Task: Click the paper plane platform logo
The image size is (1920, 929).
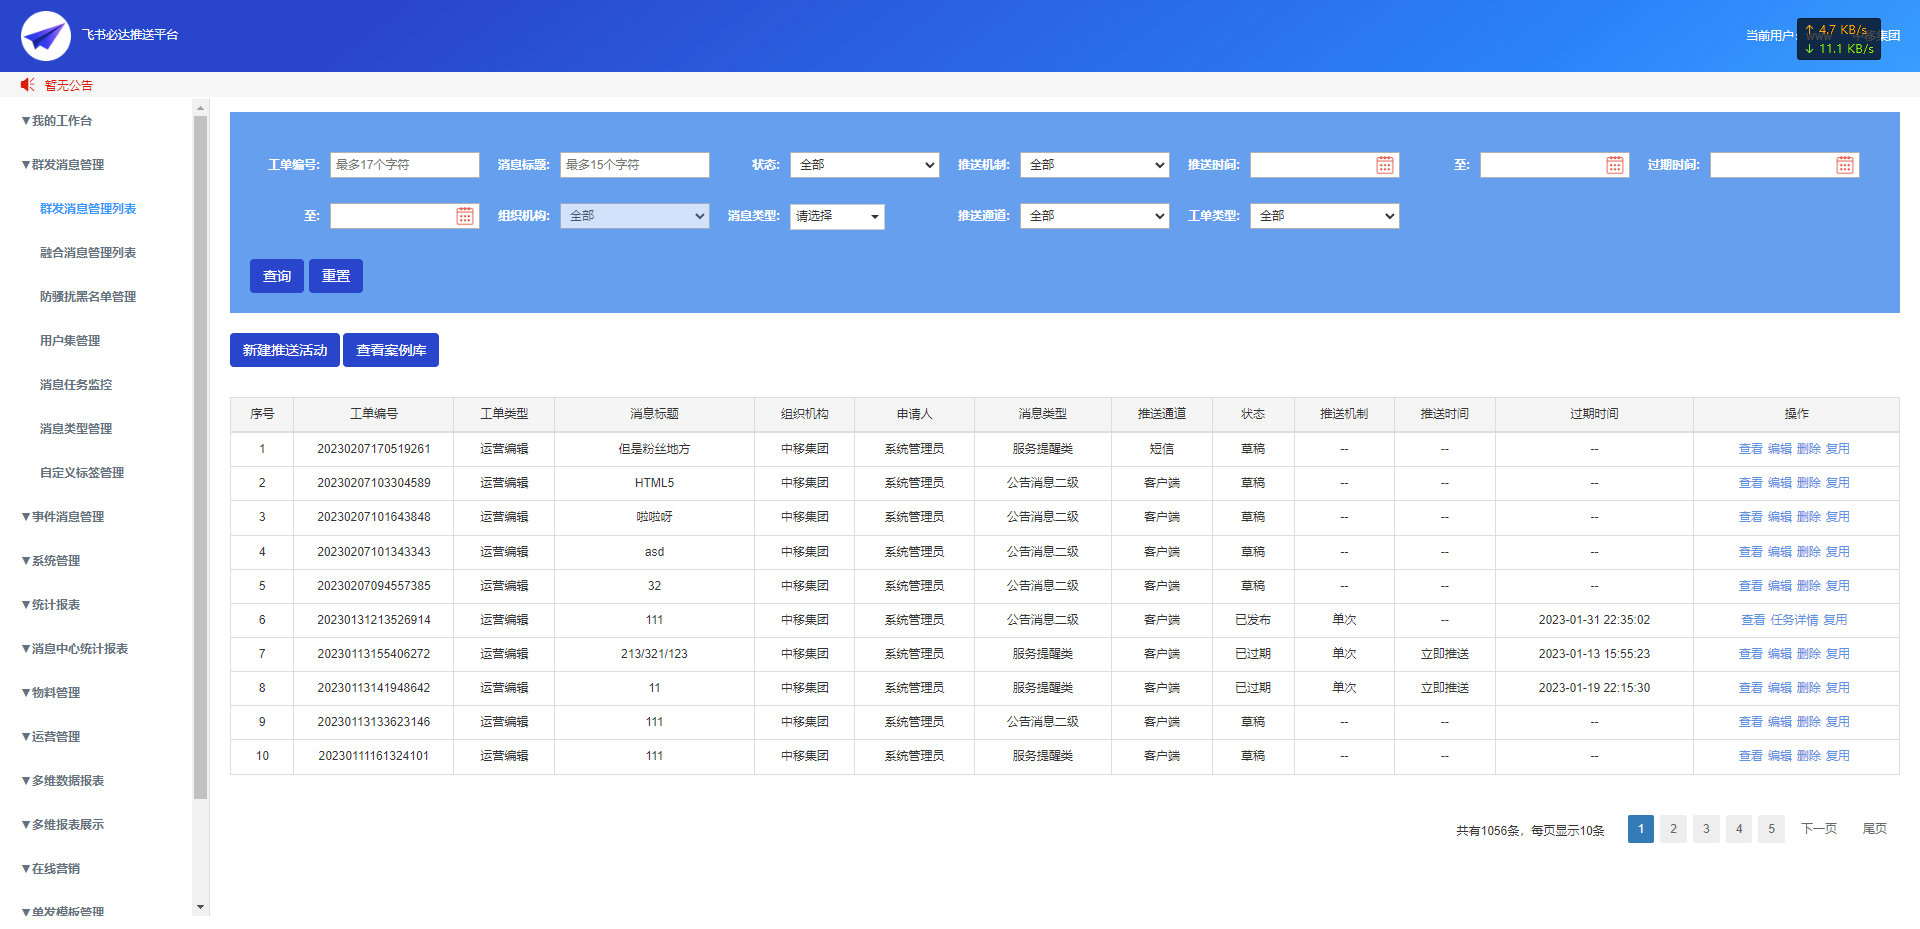Action: click(45, 36)
